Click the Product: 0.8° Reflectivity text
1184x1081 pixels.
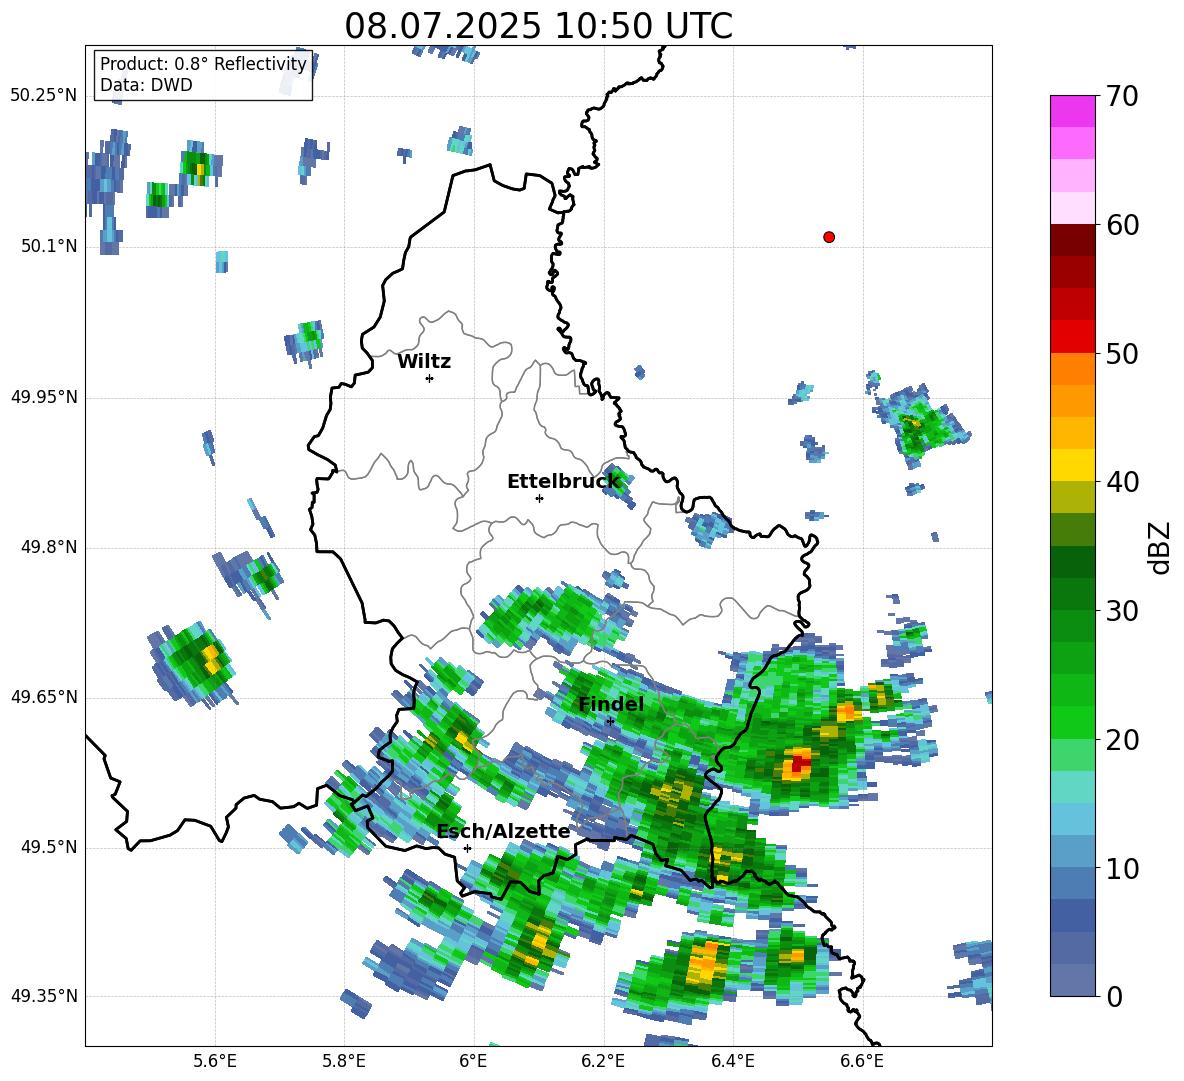point(203,64)
